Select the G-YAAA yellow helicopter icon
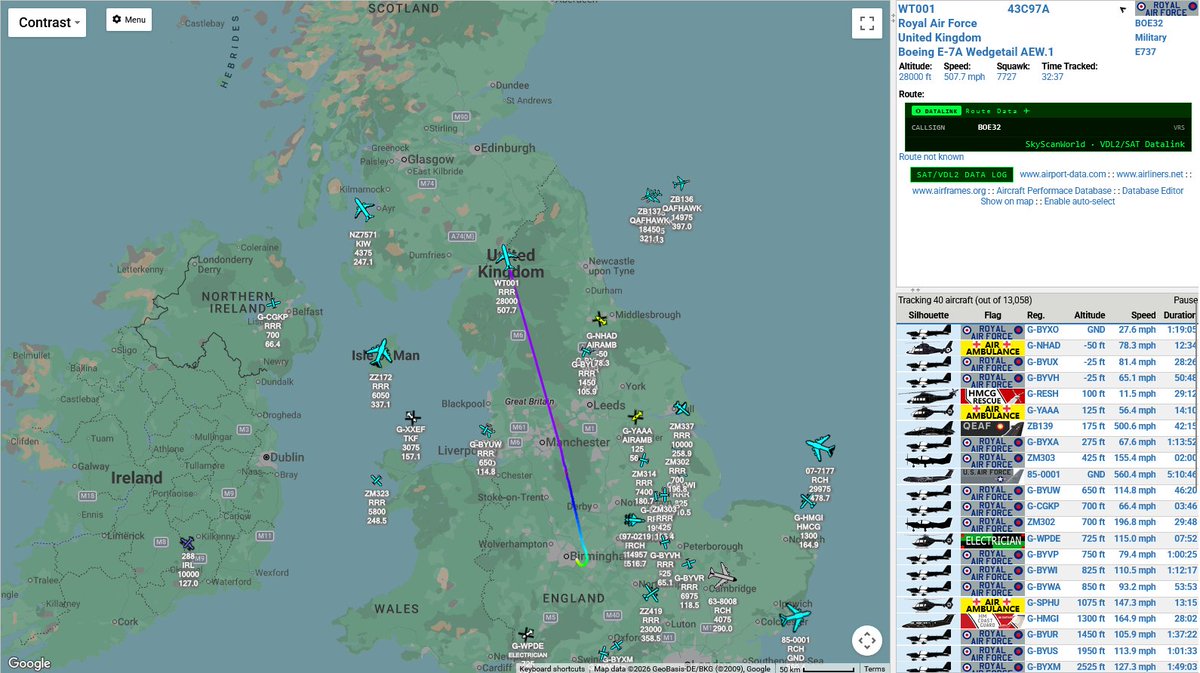 635,415
